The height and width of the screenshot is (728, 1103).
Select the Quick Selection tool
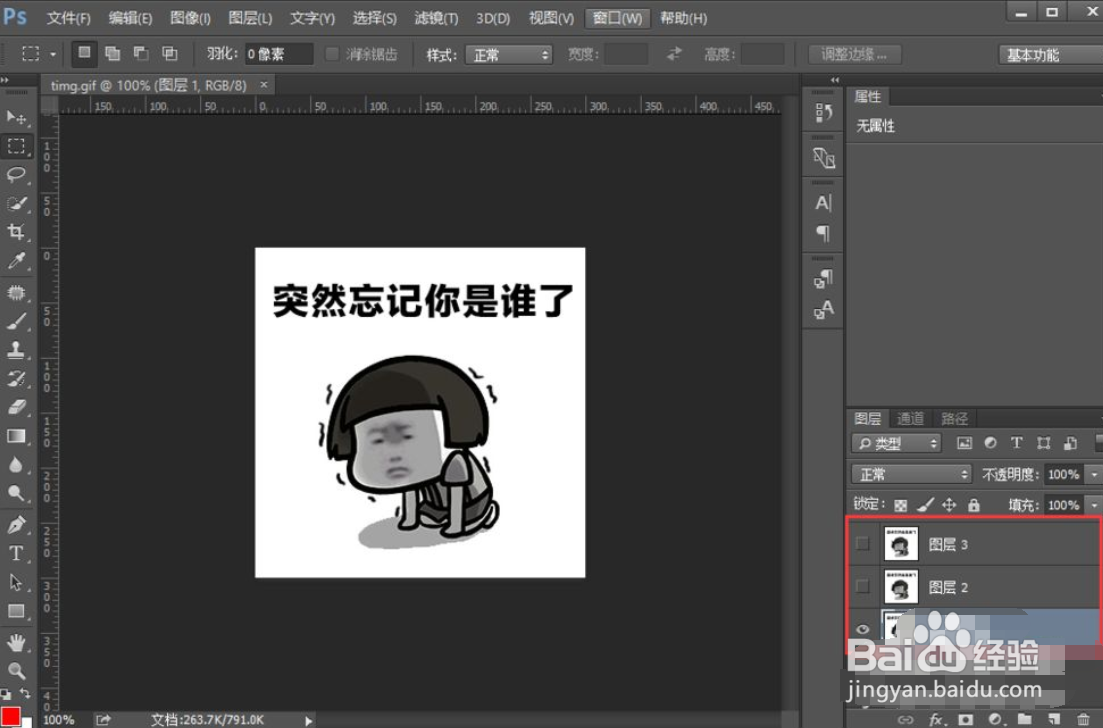pyautogui.click(x=16, y=203)
